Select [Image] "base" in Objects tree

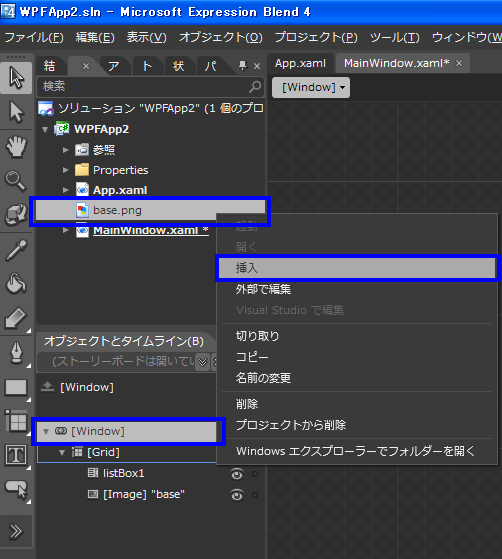(x=144, y=494)
